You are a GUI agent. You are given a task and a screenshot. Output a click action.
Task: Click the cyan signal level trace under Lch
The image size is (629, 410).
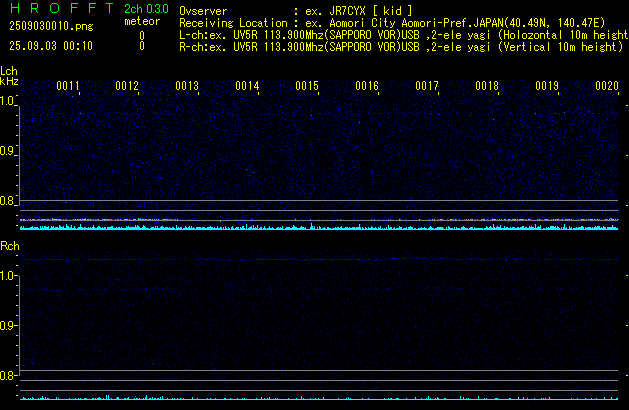pos(319,227)
